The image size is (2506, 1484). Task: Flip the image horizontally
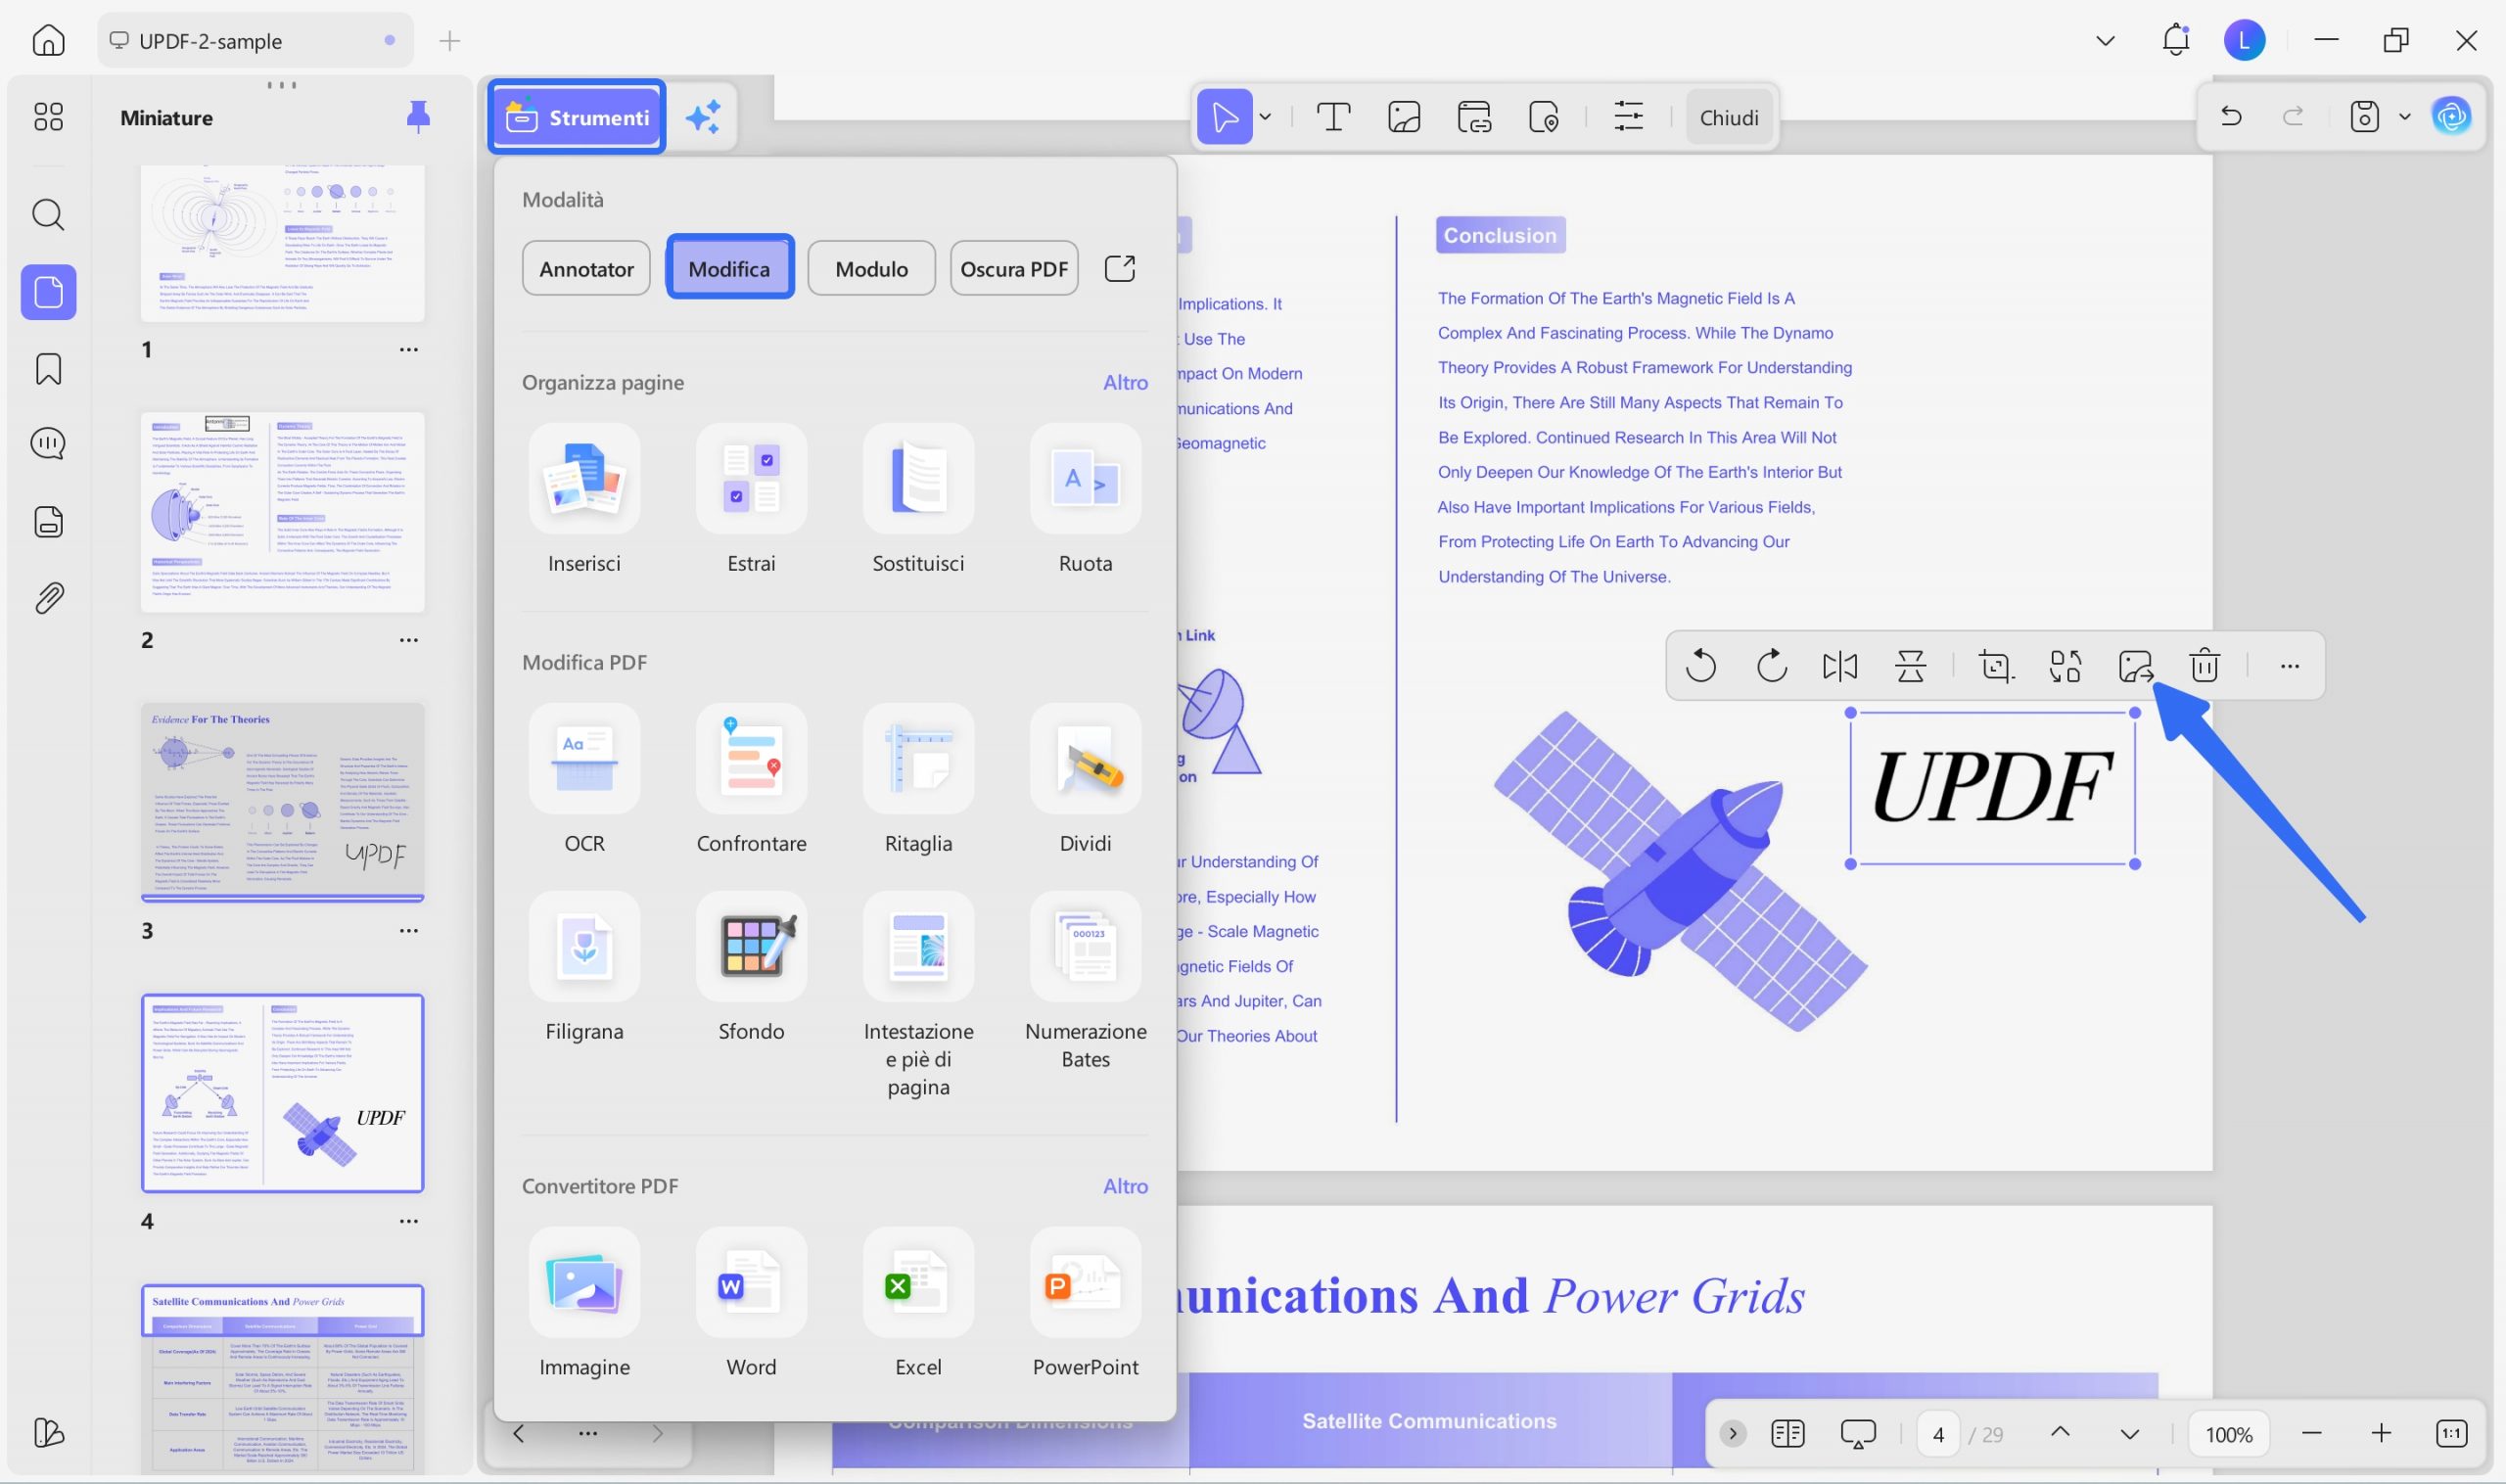[1840, 665]
